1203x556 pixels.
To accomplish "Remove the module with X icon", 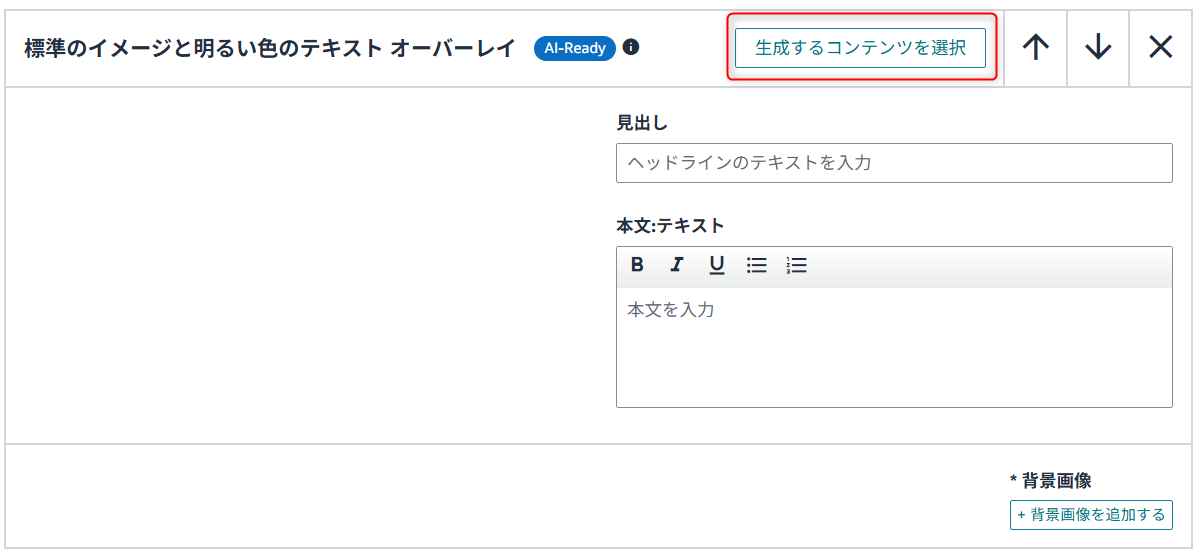I will 1160,48.
